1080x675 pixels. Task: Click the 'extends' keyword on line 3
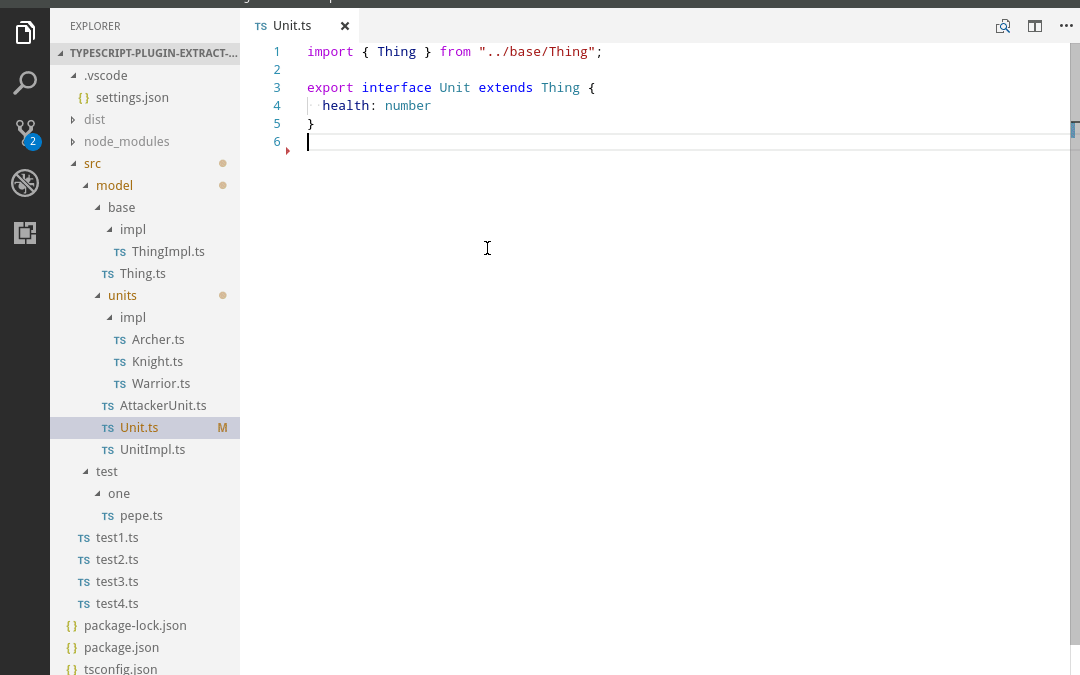(506, 87)
